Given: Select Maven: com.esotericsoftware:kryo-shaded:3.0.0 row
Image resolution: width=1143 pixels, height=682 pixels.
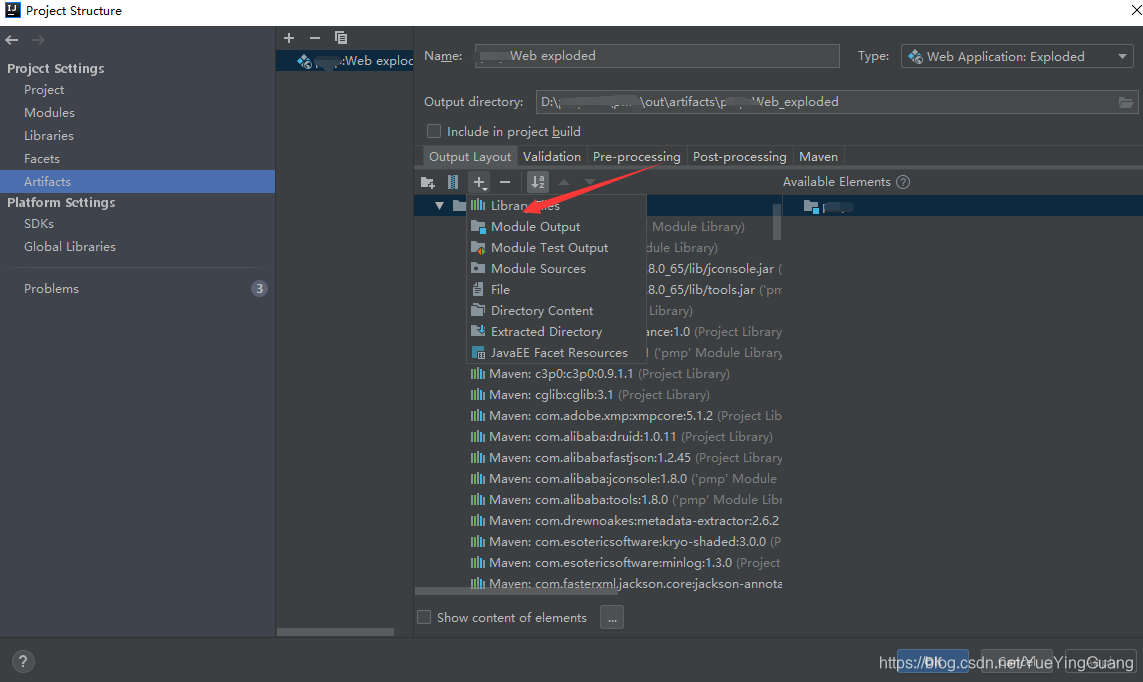Looking at the screenshot, I should coord(625,543).
